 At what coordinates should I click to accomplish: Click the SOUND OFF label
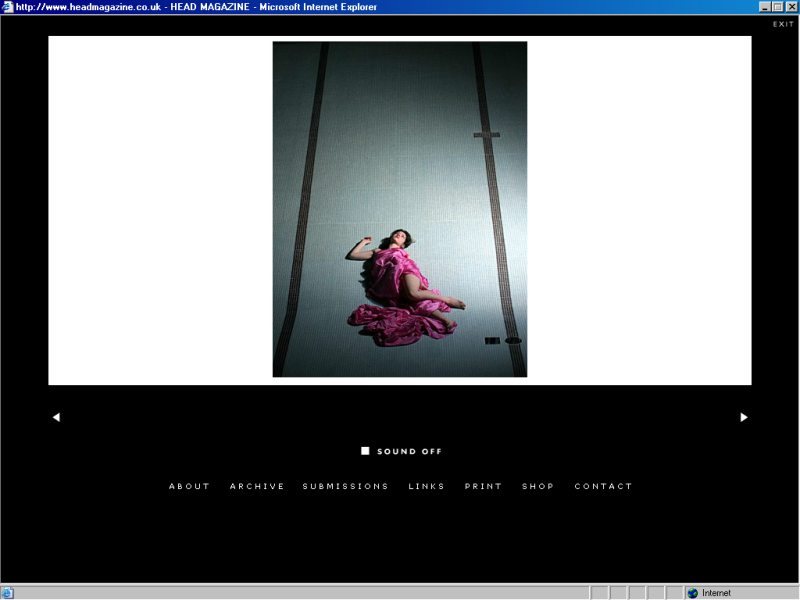pyautogui.click(x=409, y=451)
